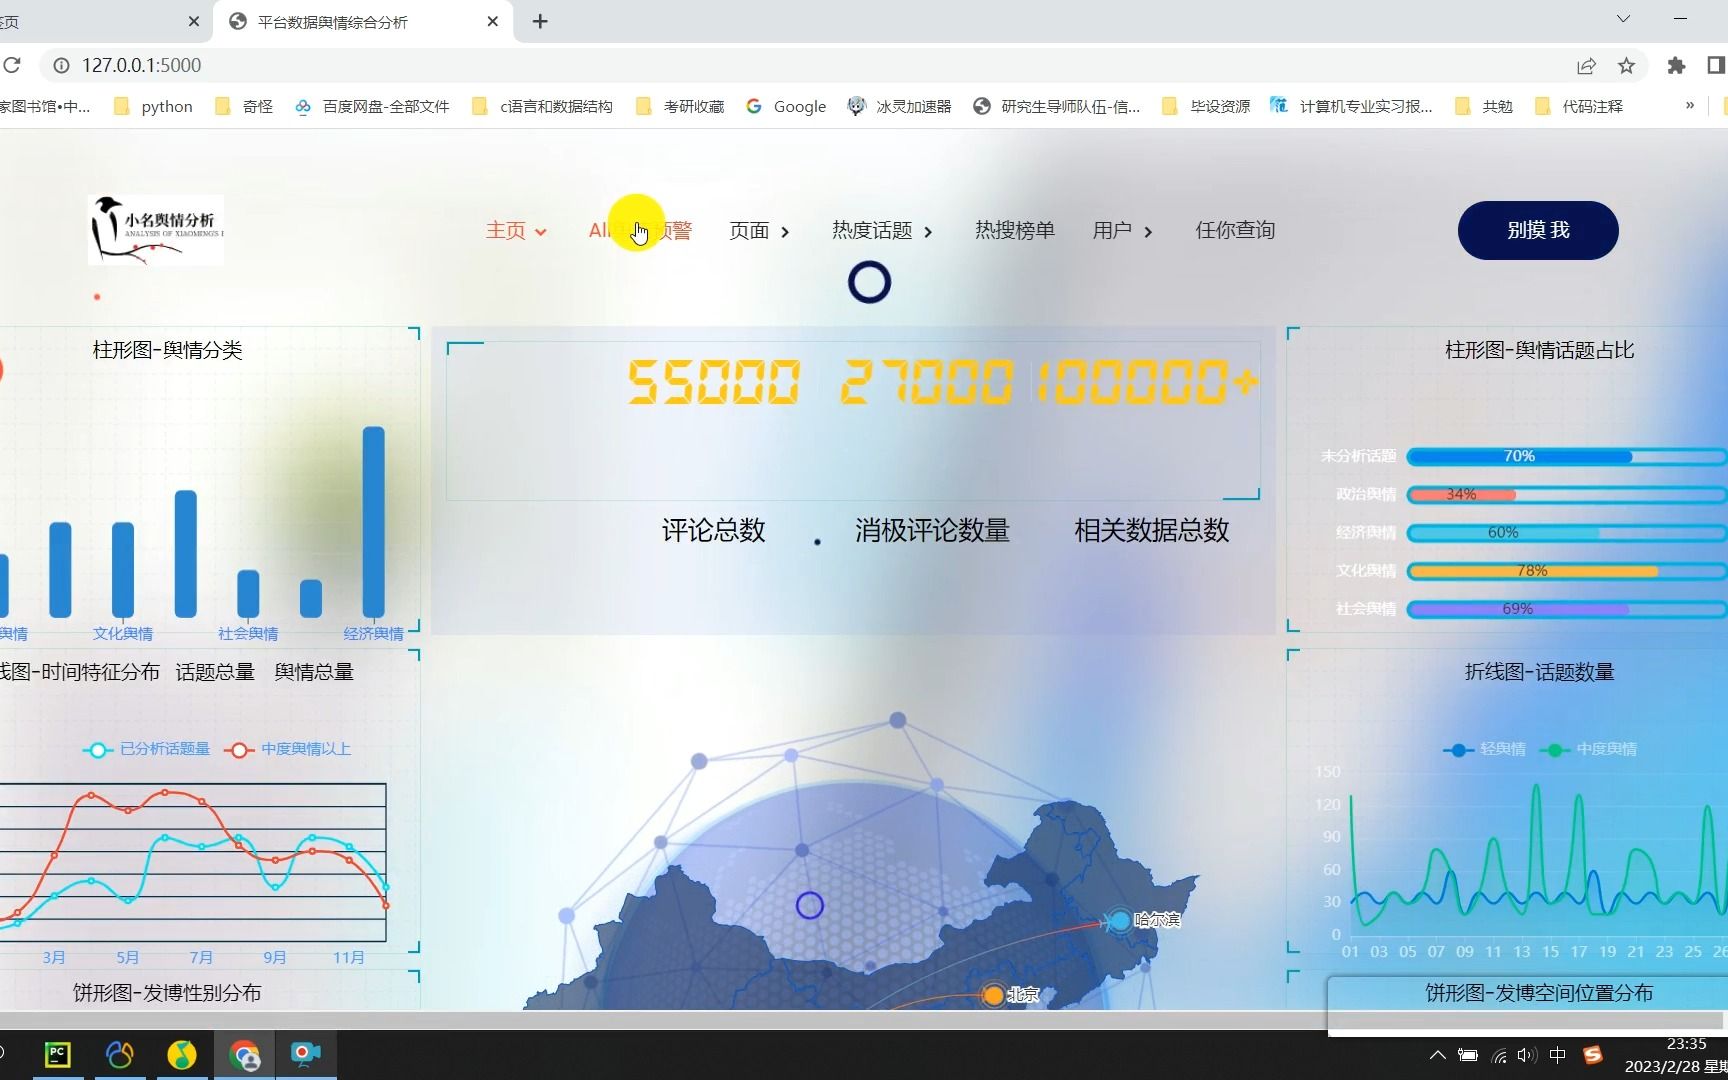
Task: Open the python bookmark folder
Action: click(153, 106)
